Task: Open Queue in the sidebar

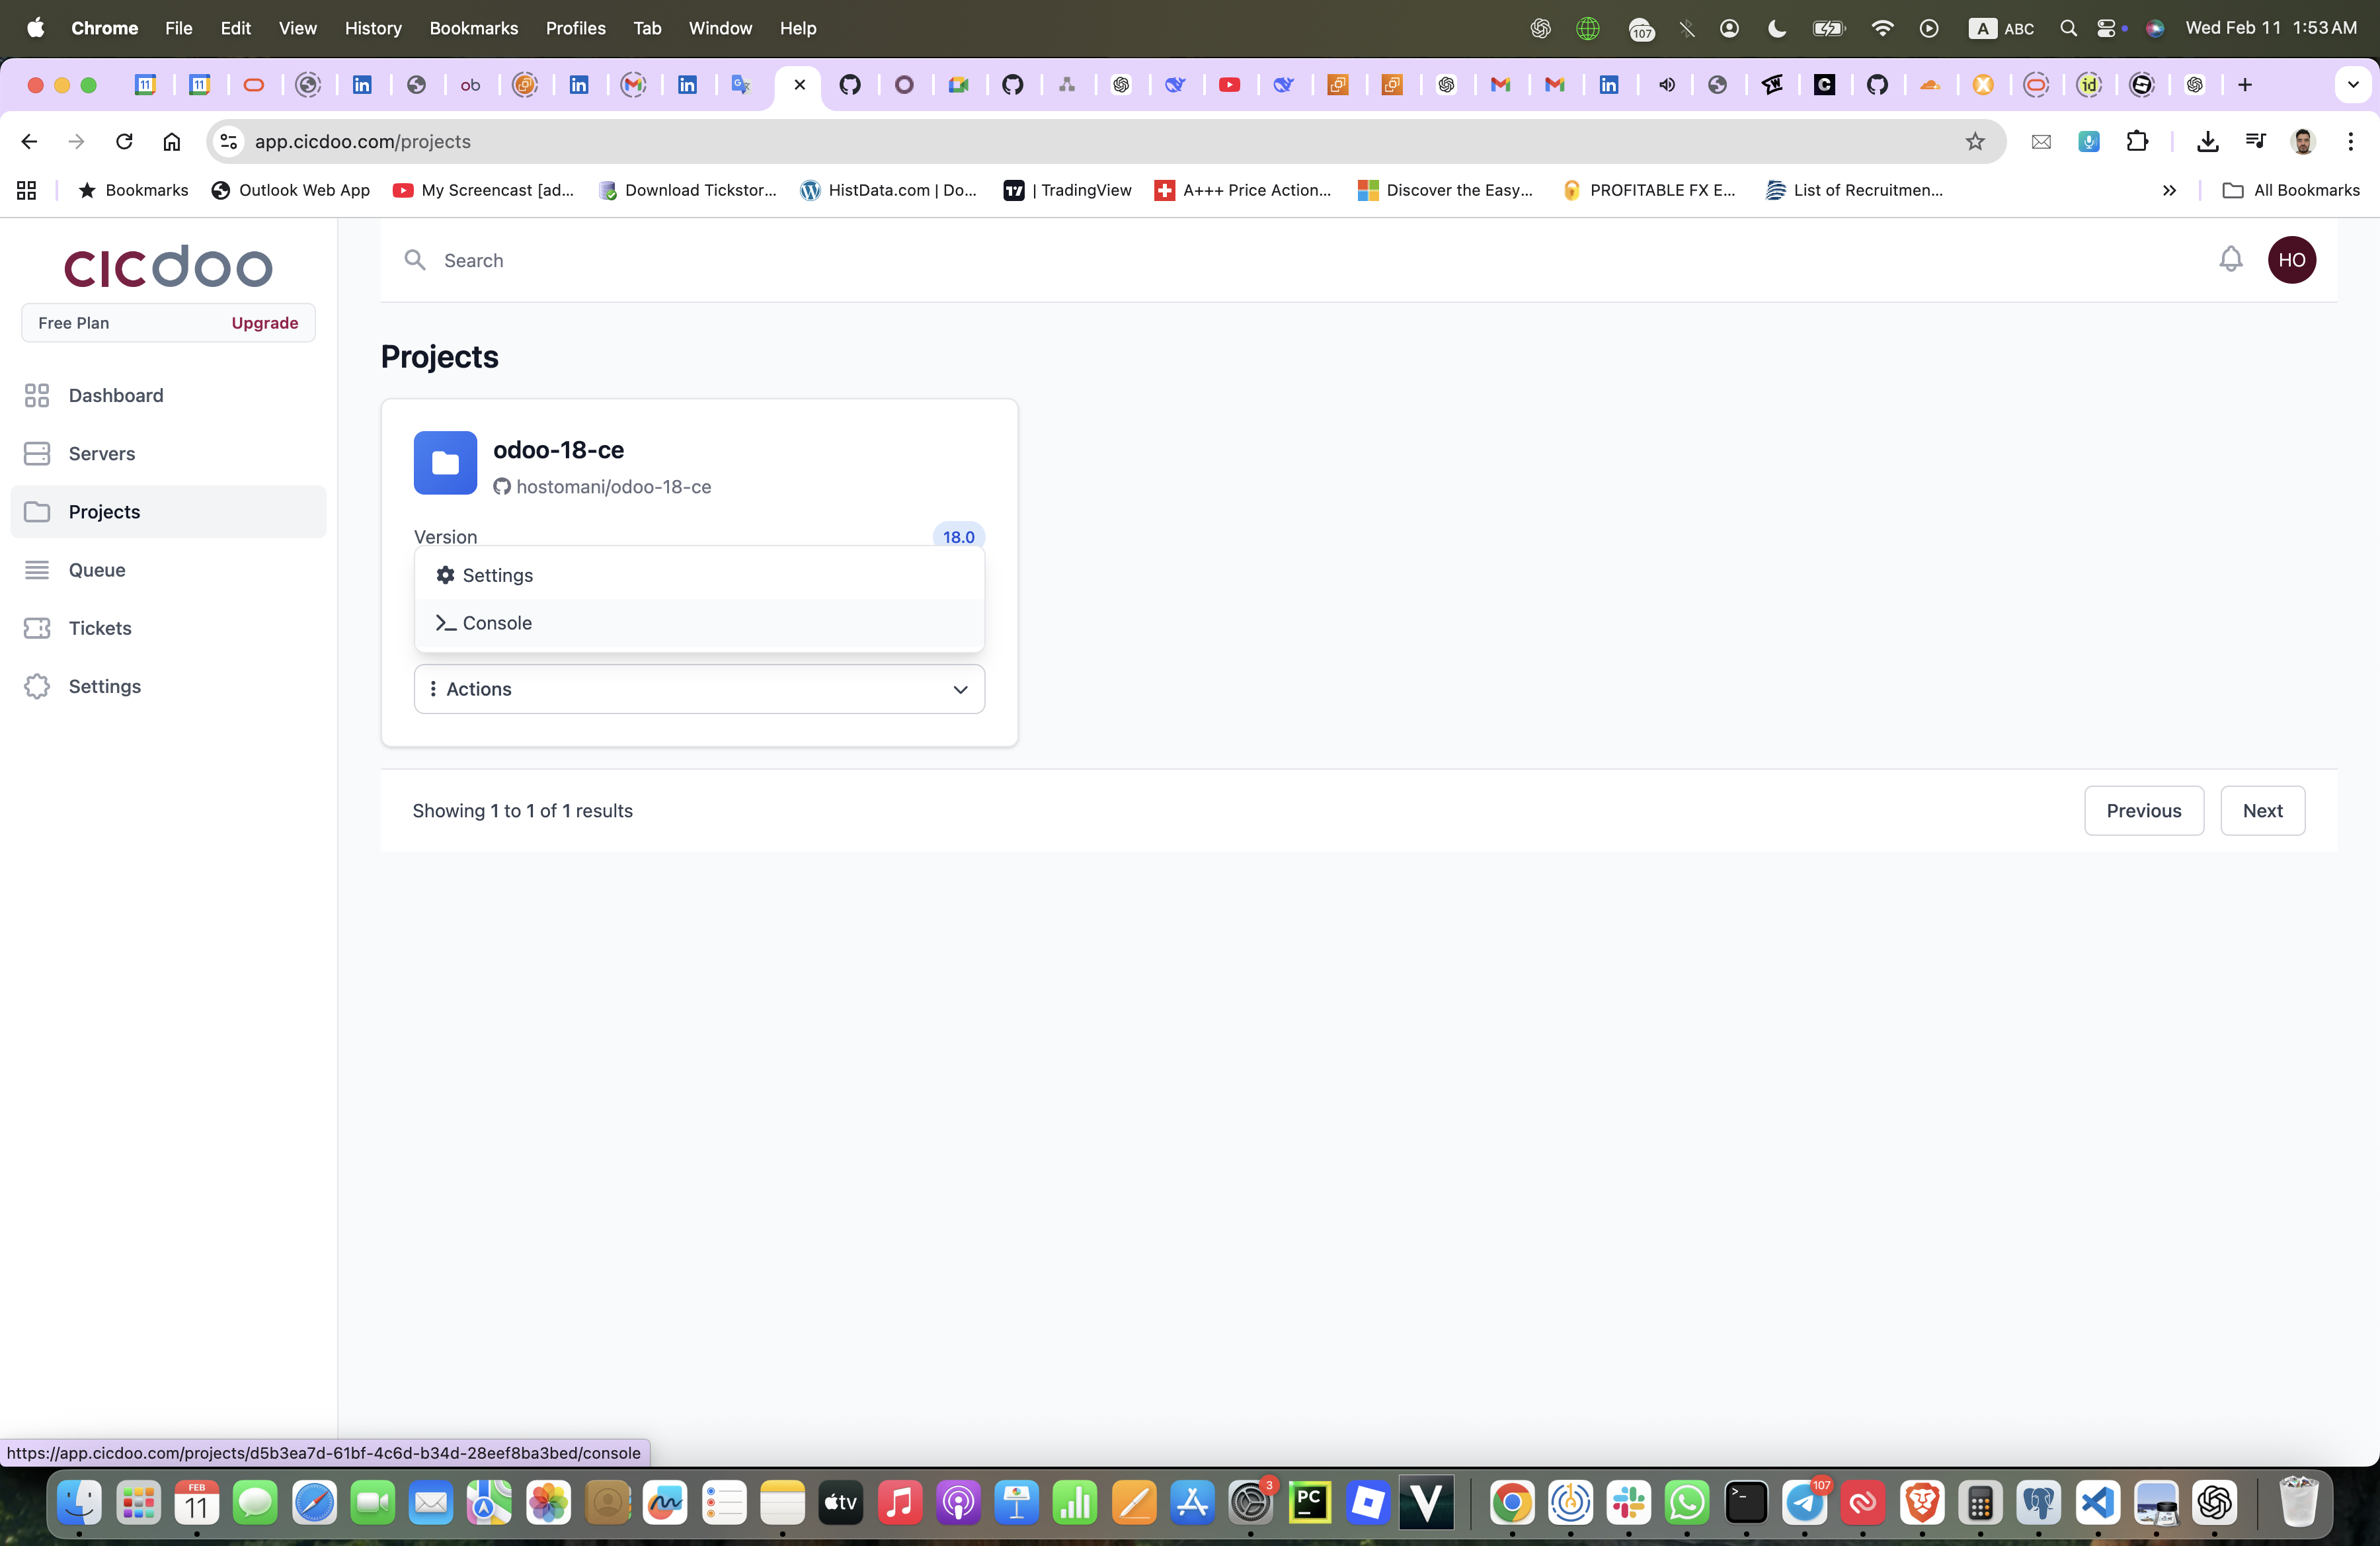Action: click(96, 570)
